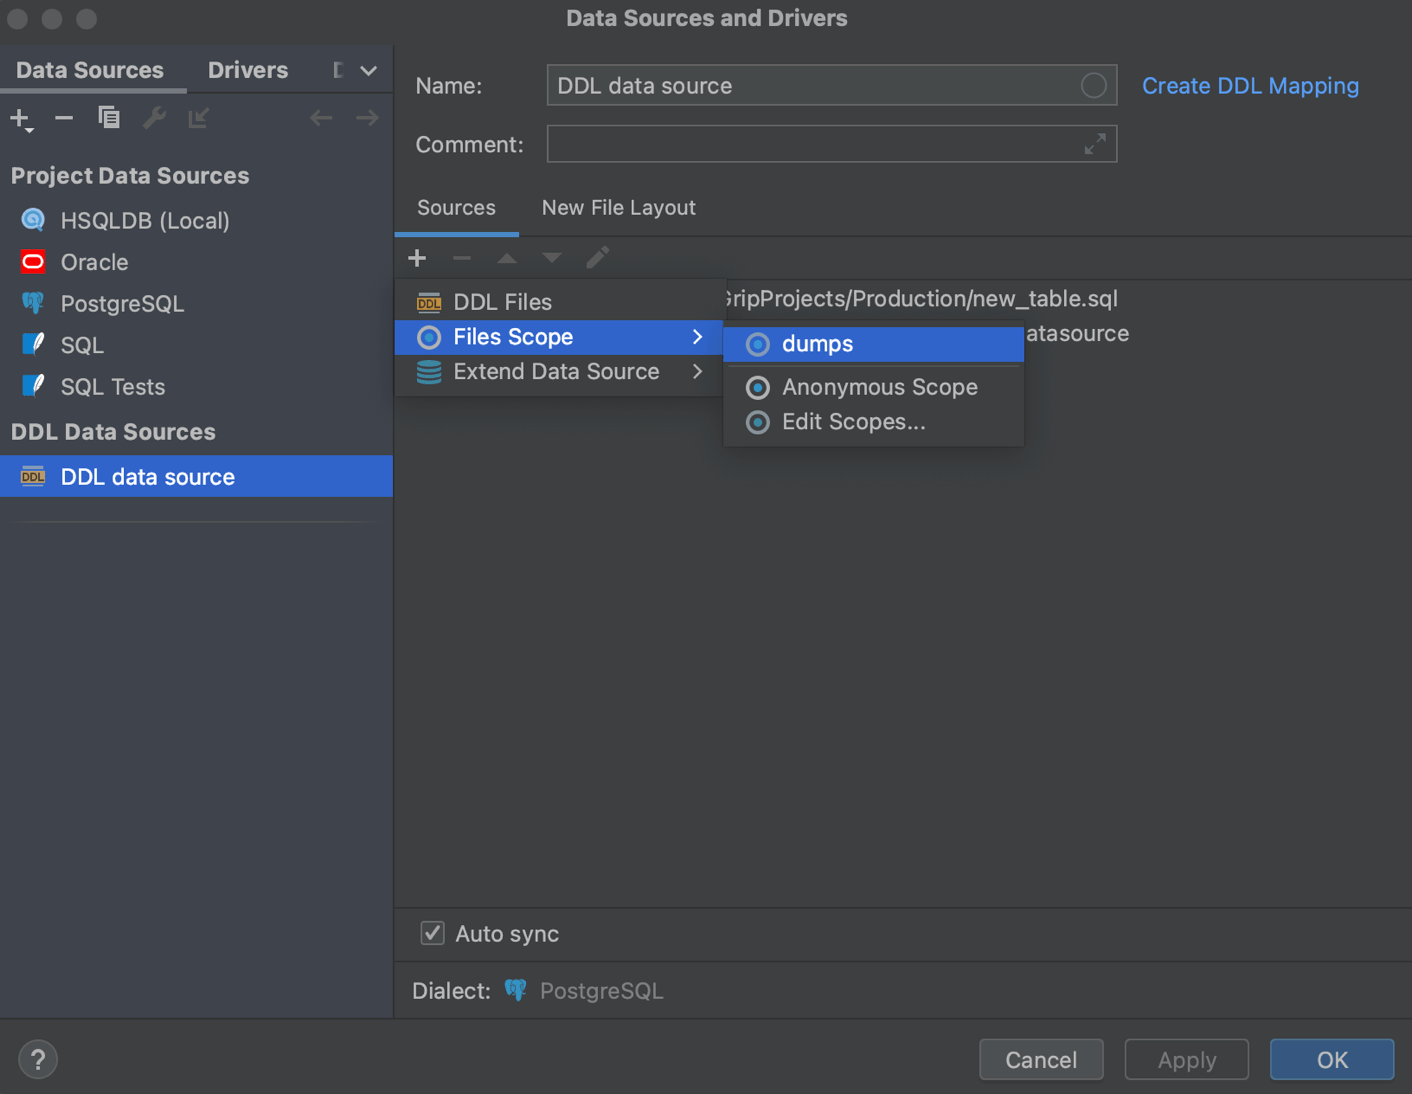This screenshot has height=1094, width=1412.
Task: Apply the current changes
Action: click(1186, 1059)
